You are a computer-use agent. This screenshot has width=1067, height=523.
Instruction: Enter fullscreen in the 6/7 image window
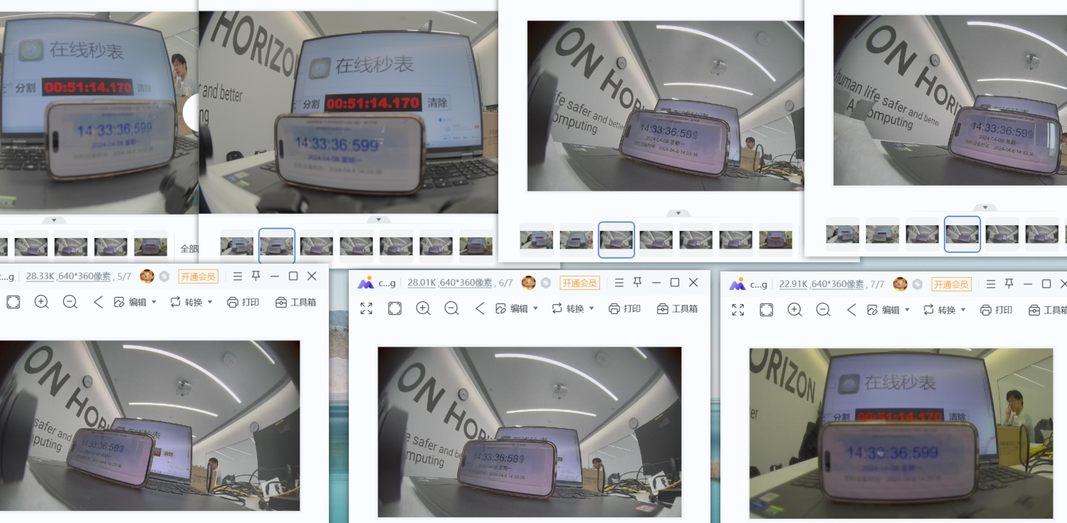[x=366, y=309]
